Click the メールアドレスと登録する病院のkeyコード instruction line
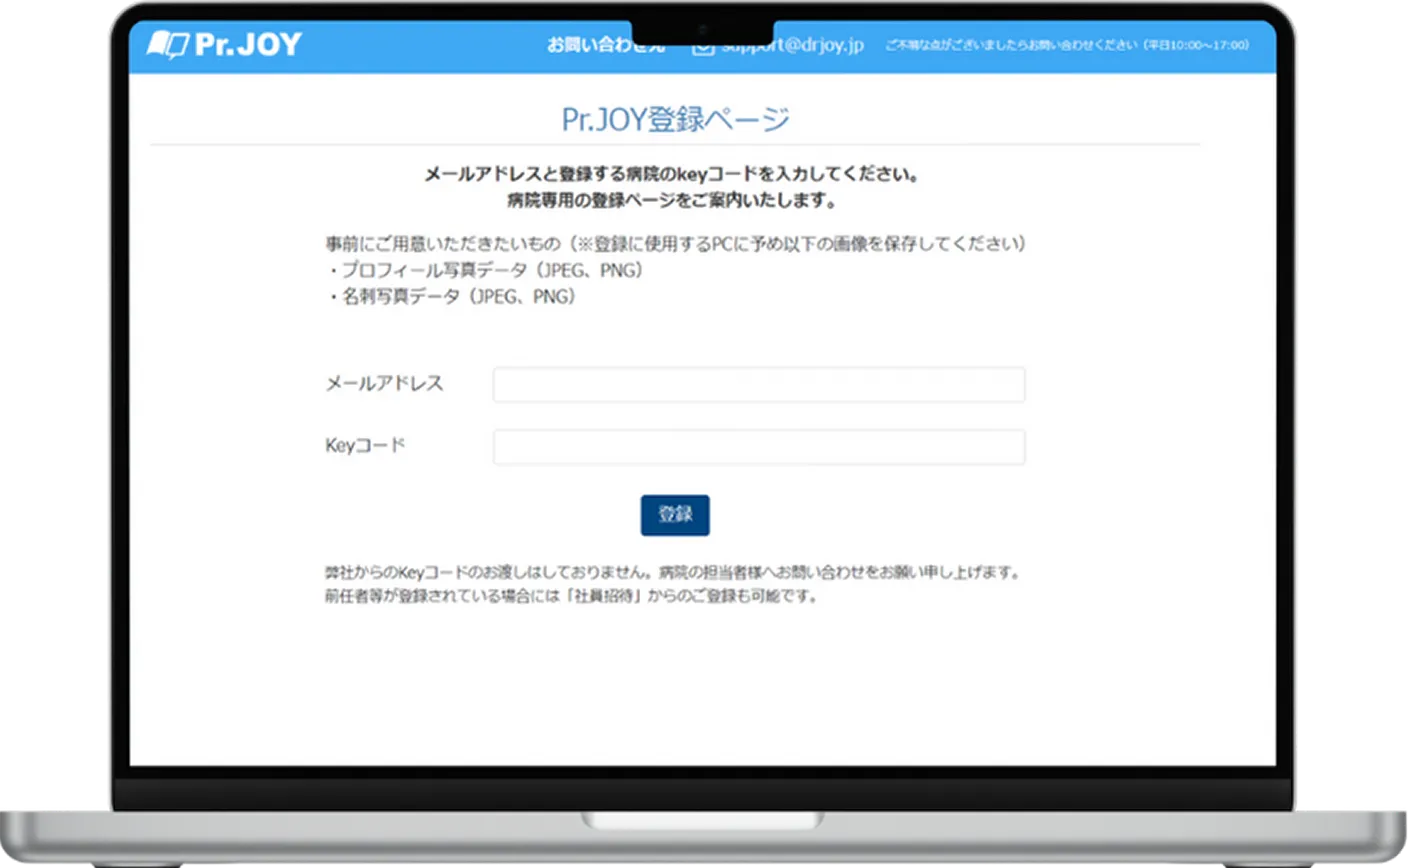Viewport: 1408px width, 868px height. click(672, 174)
